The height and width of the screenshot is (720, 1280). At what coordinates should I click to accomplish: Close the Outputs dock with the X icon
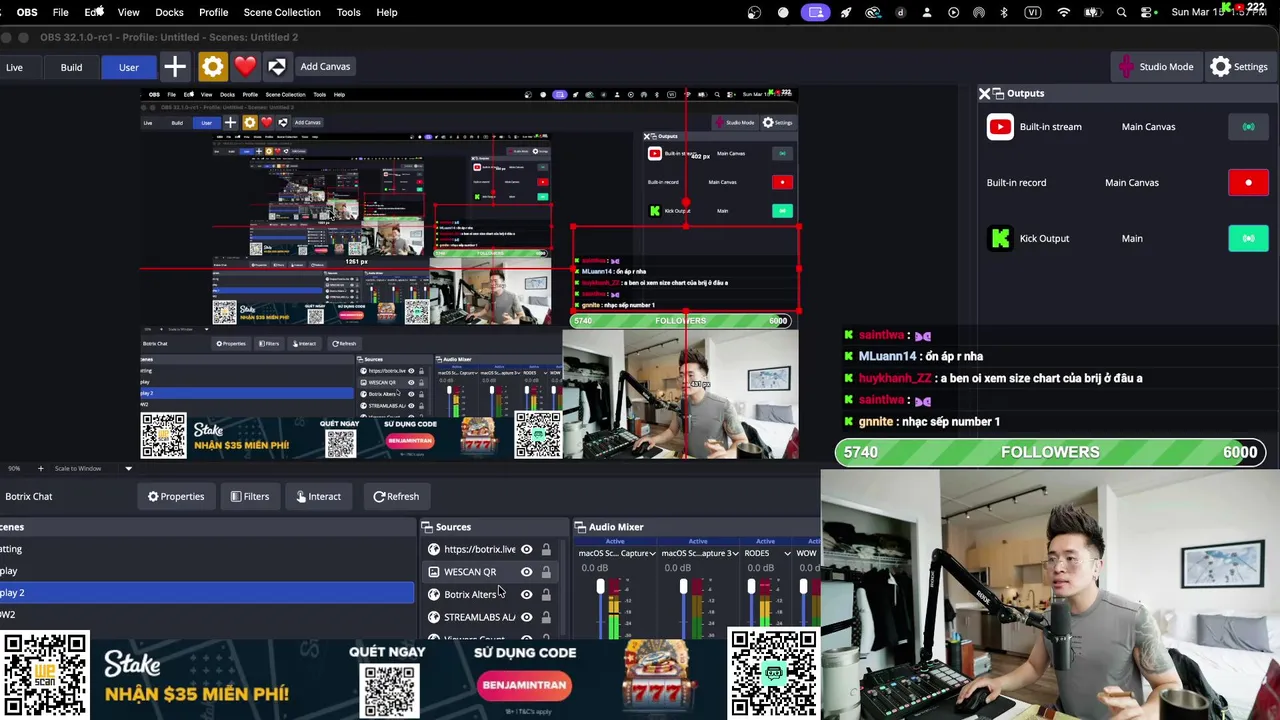pyautogui.click(x=984, y=93)
